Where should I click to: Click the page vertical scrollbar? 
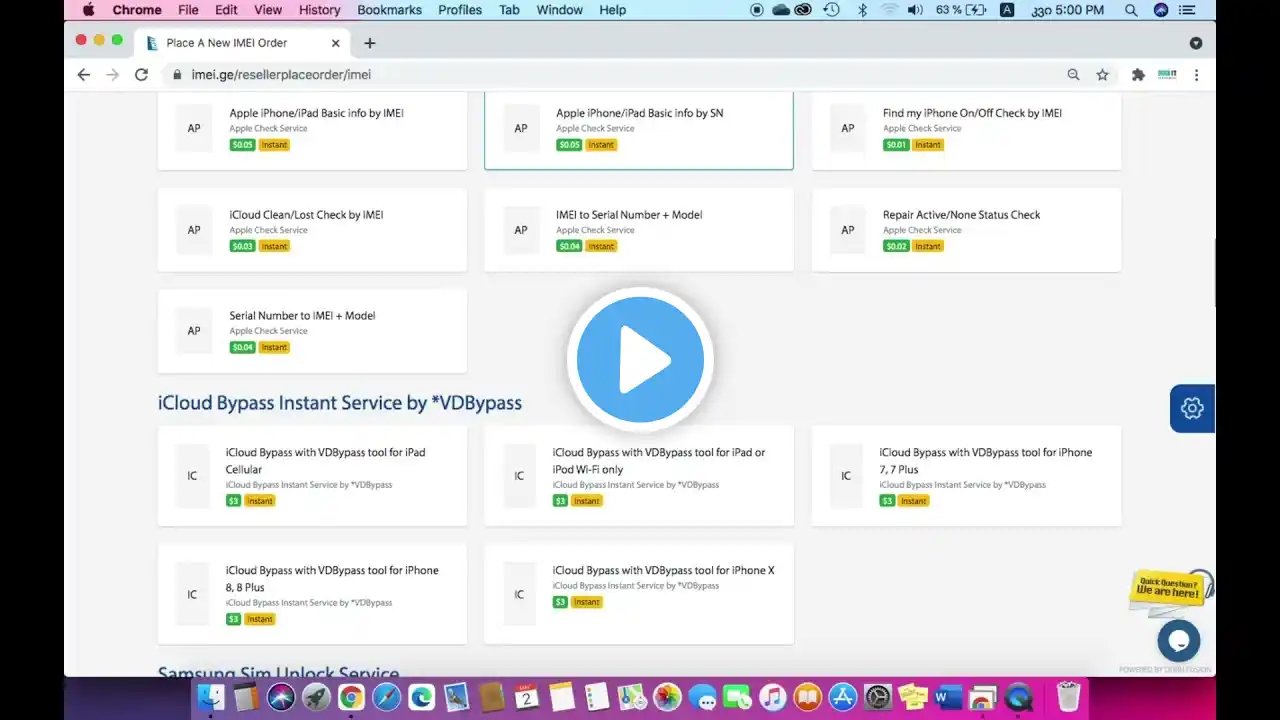pyautogui.click(x=1213, y=272)
